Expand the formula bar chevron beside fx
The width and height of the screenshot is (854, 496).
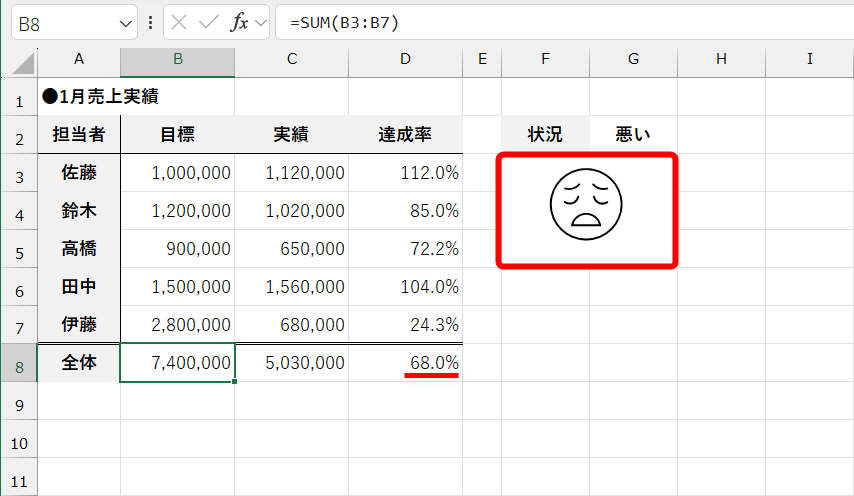click(261, 23)
